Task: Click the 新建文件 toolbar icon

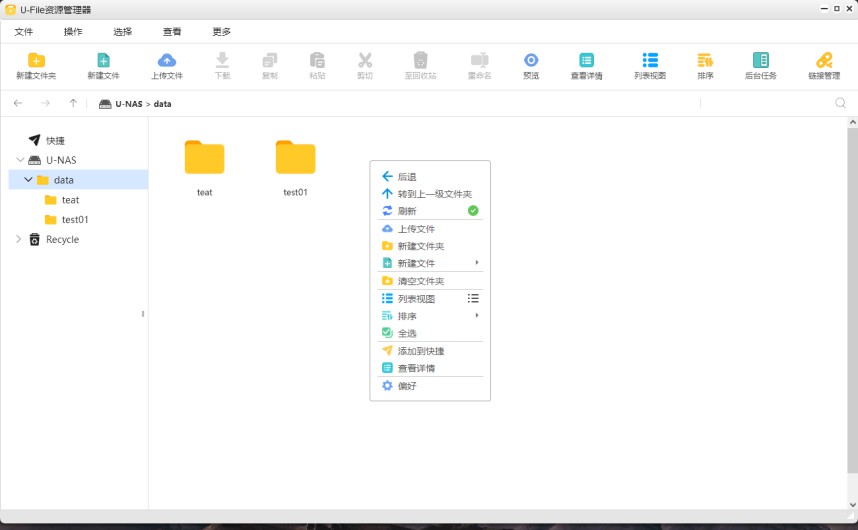Action: [x=103, y=60]
